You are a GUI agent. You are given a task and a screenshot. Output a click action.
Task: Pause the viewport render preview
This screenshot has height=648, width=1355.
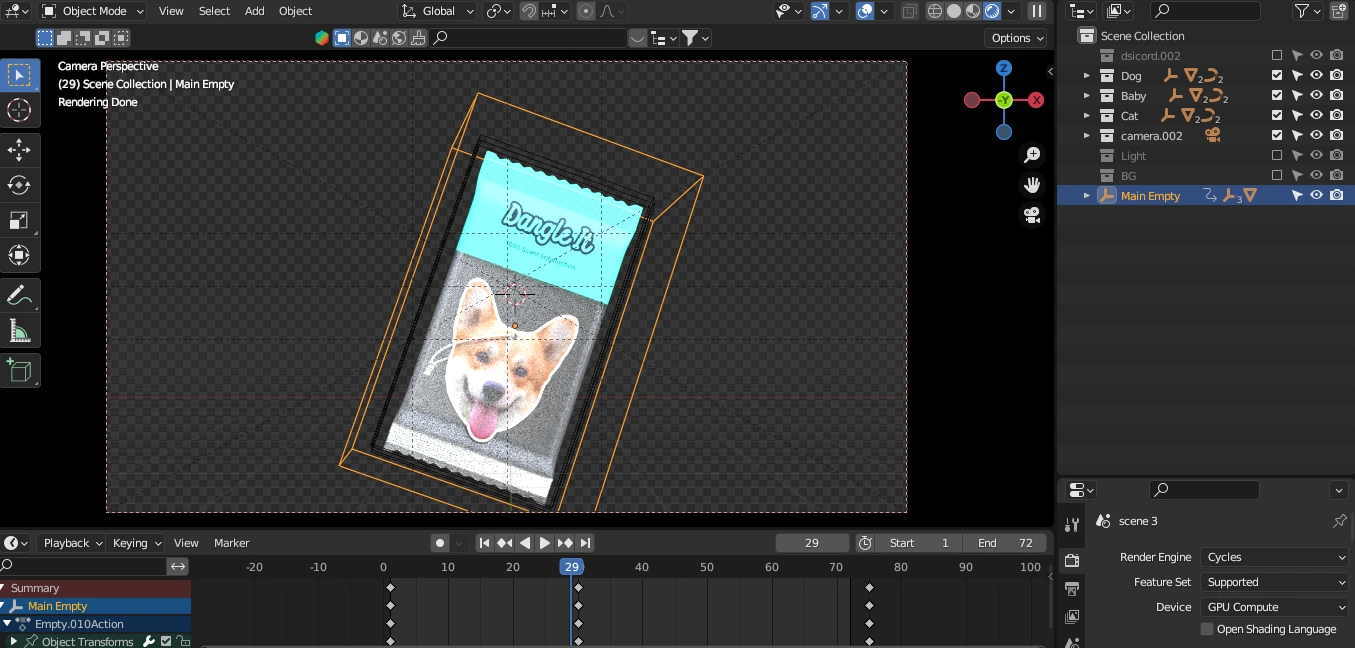(x=1037, y=11)
